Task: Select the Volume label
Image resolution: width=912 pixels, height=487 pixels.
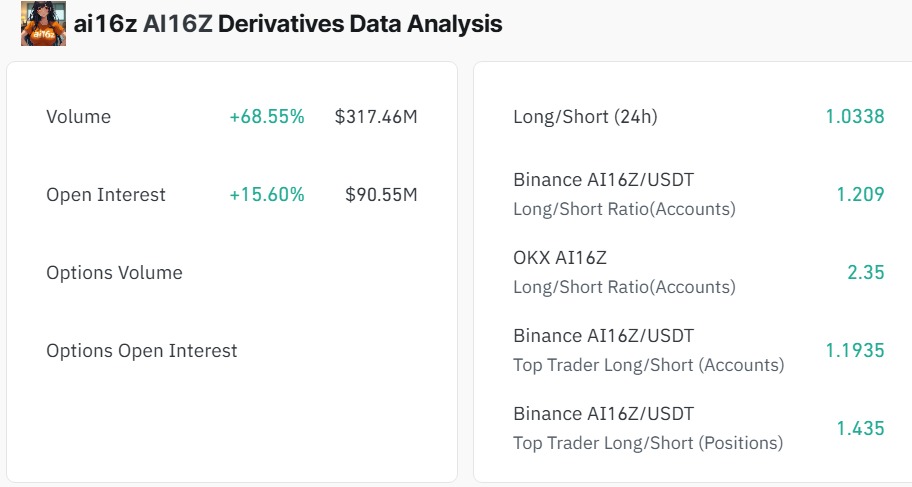Action: 78,117
